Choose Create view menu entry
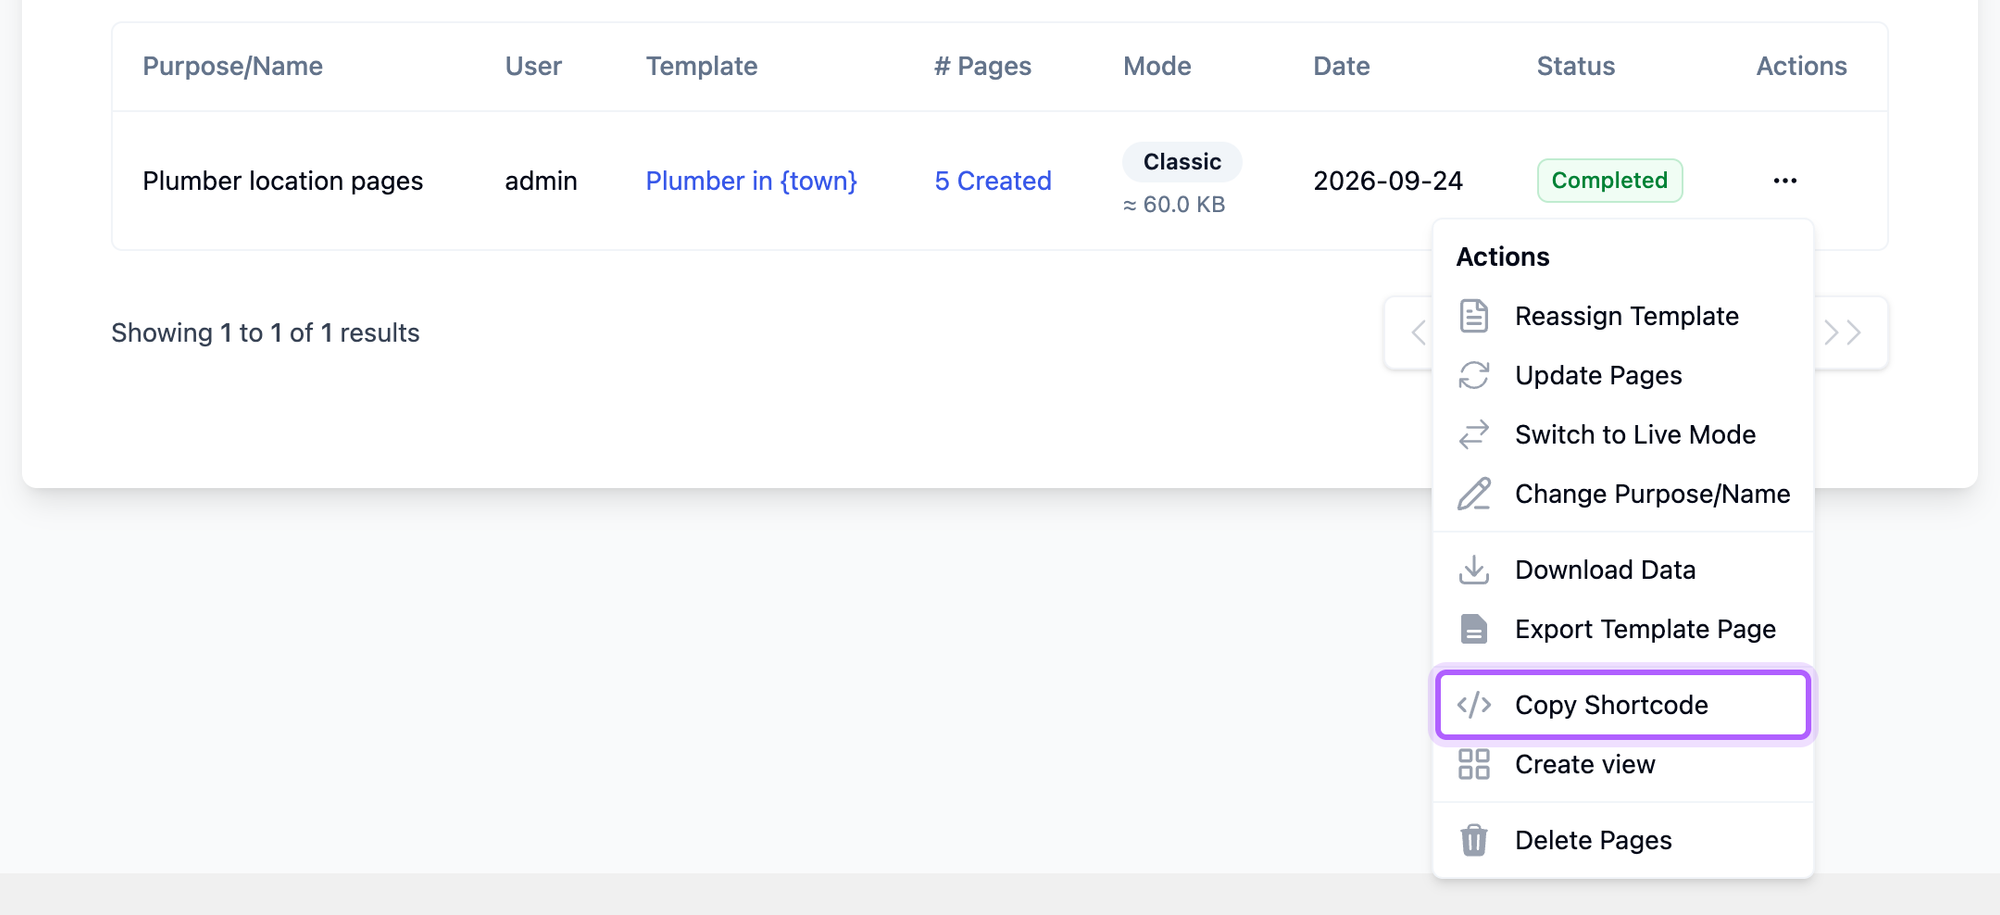 click(x=1623, y=764)
